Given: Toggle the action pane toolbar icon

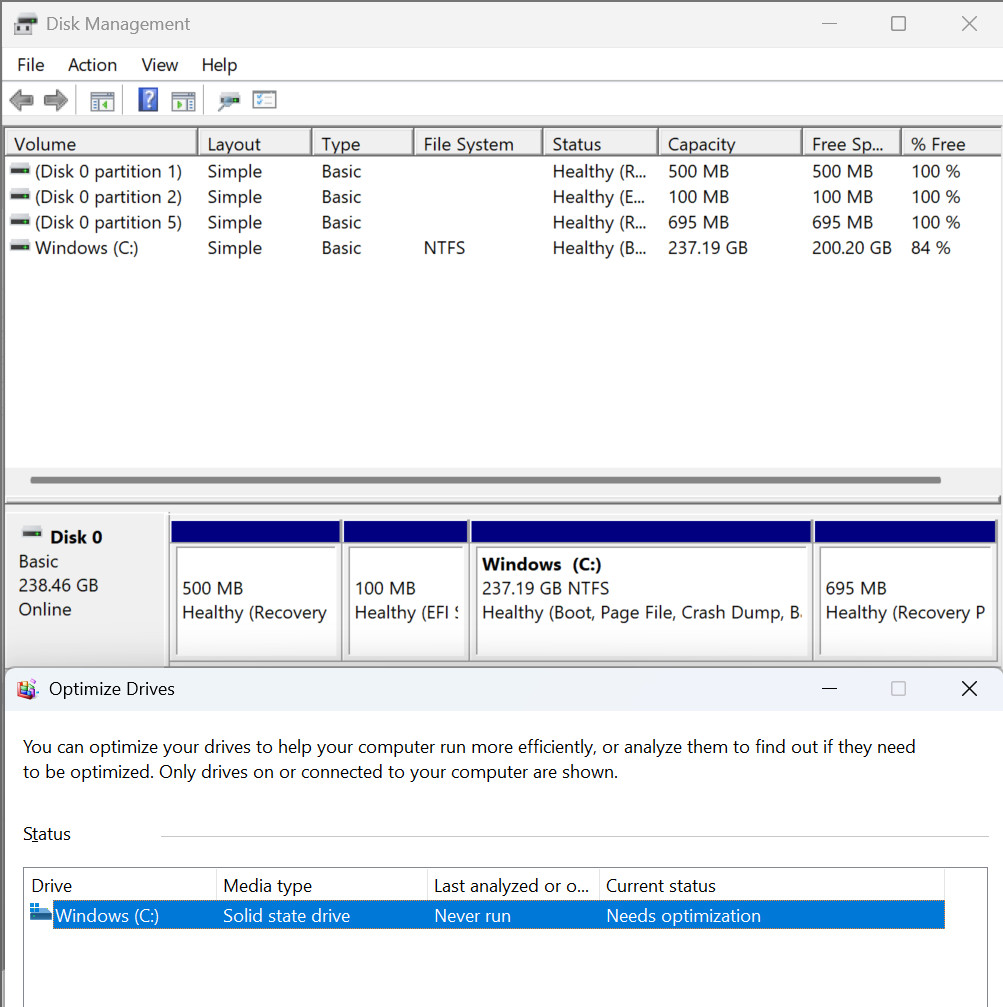Looking at the screenshot, I should (x=184, y=101).
